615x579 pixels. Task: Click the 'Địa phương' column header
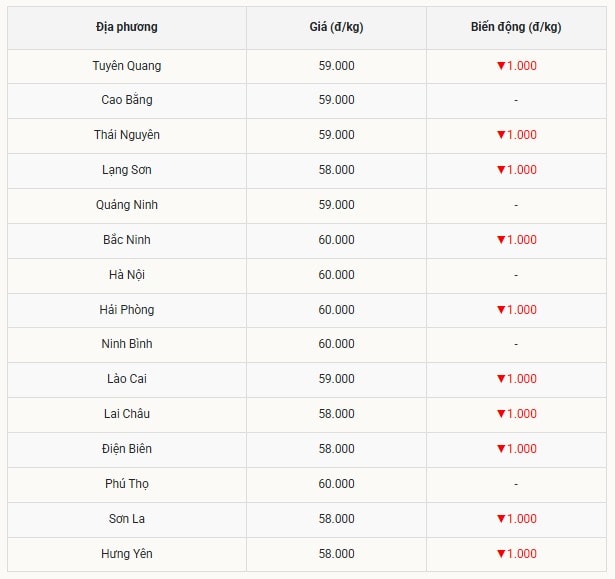[127, 27]
